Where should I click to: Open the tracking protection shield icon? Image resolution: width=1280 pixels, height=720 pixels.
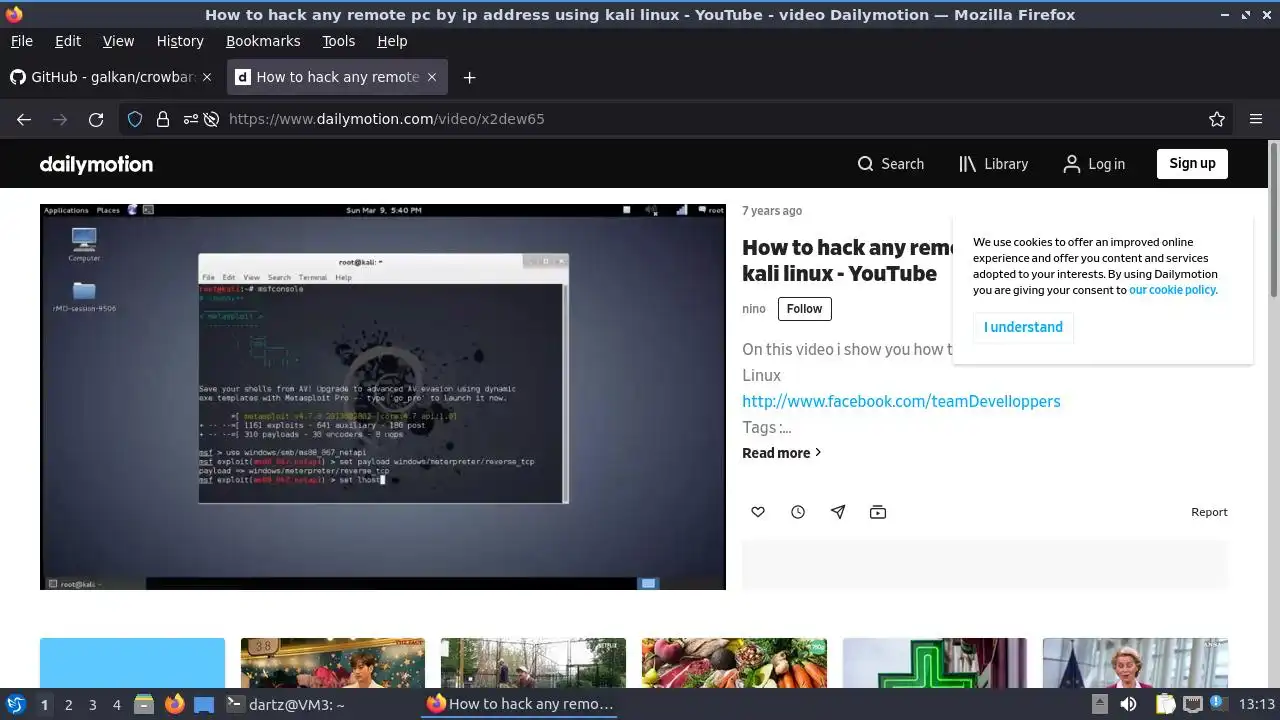135,119
